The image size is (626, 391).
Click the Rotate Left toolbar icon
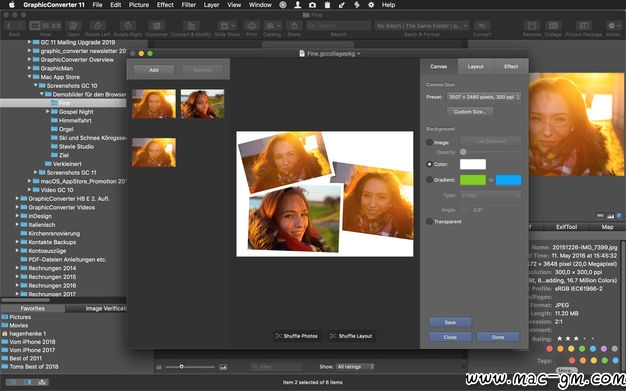[x=97, y=26]
